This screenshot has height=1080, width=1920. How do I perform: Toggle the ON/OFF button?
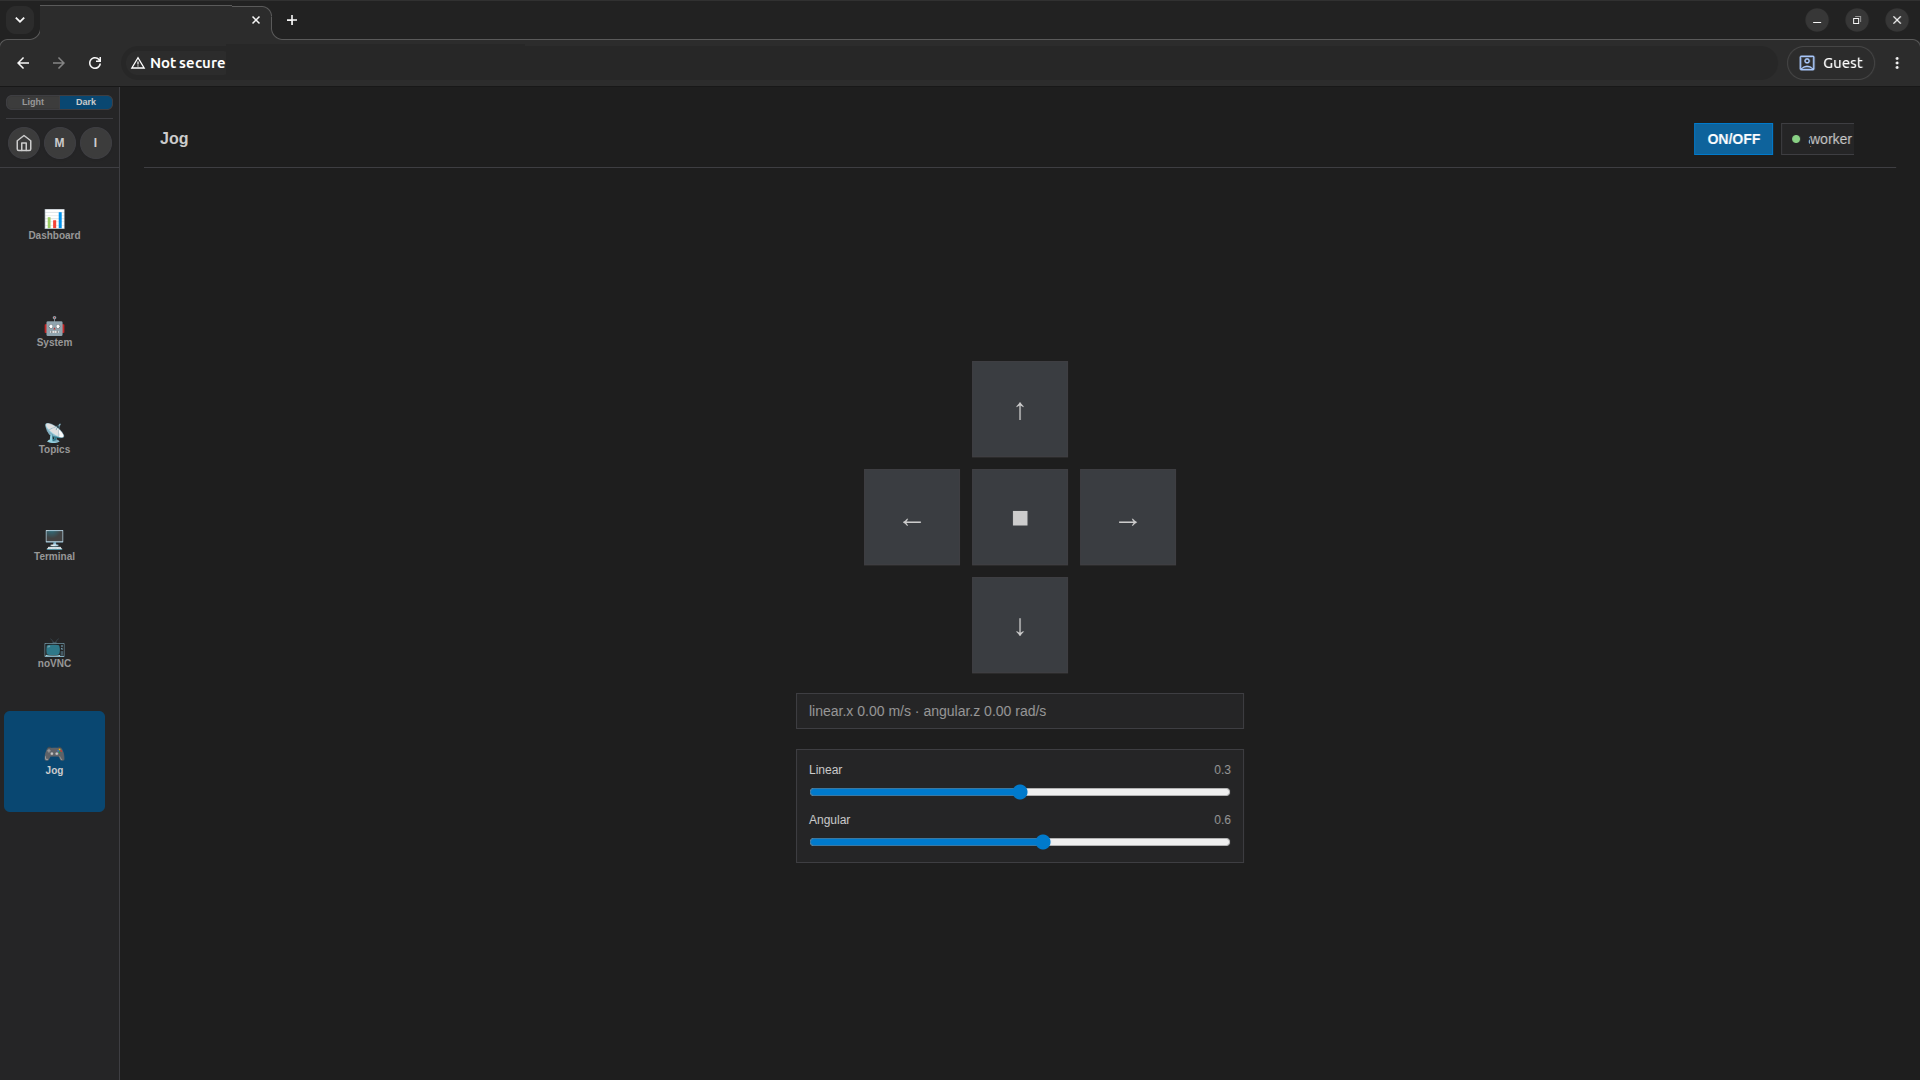coord(1733,139)
